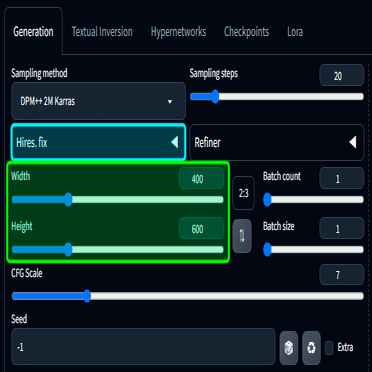
Task: Adjust the Sampling steps slider
Action: pyautogui.click(x=277, y=97)
